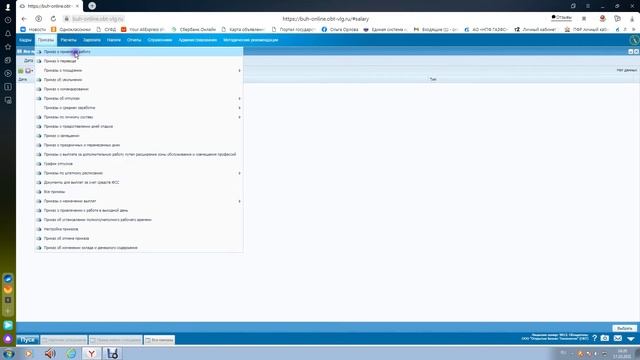Open Настройка приказов entry
Image resolution: width=640 pixels, height=360 pixels.
139,229
